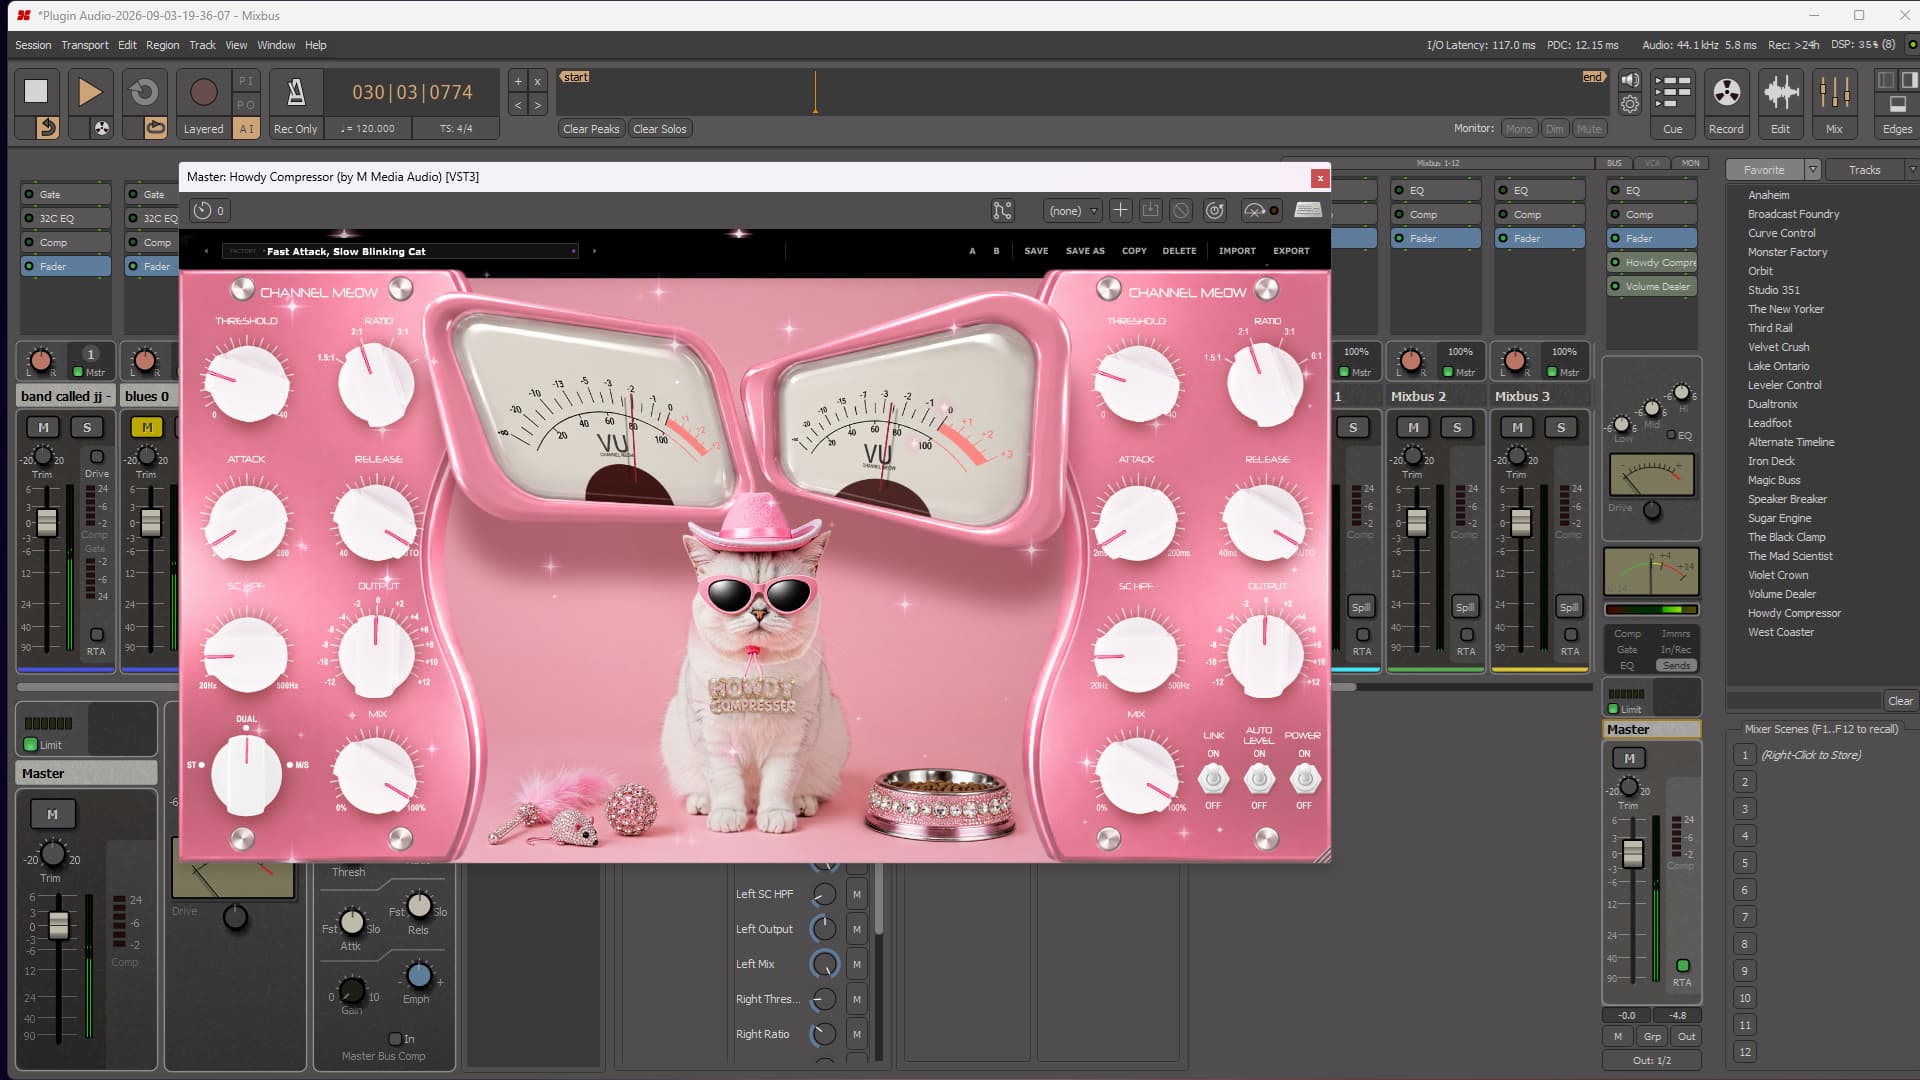Toggle the metronome click icon

[296, 91]
